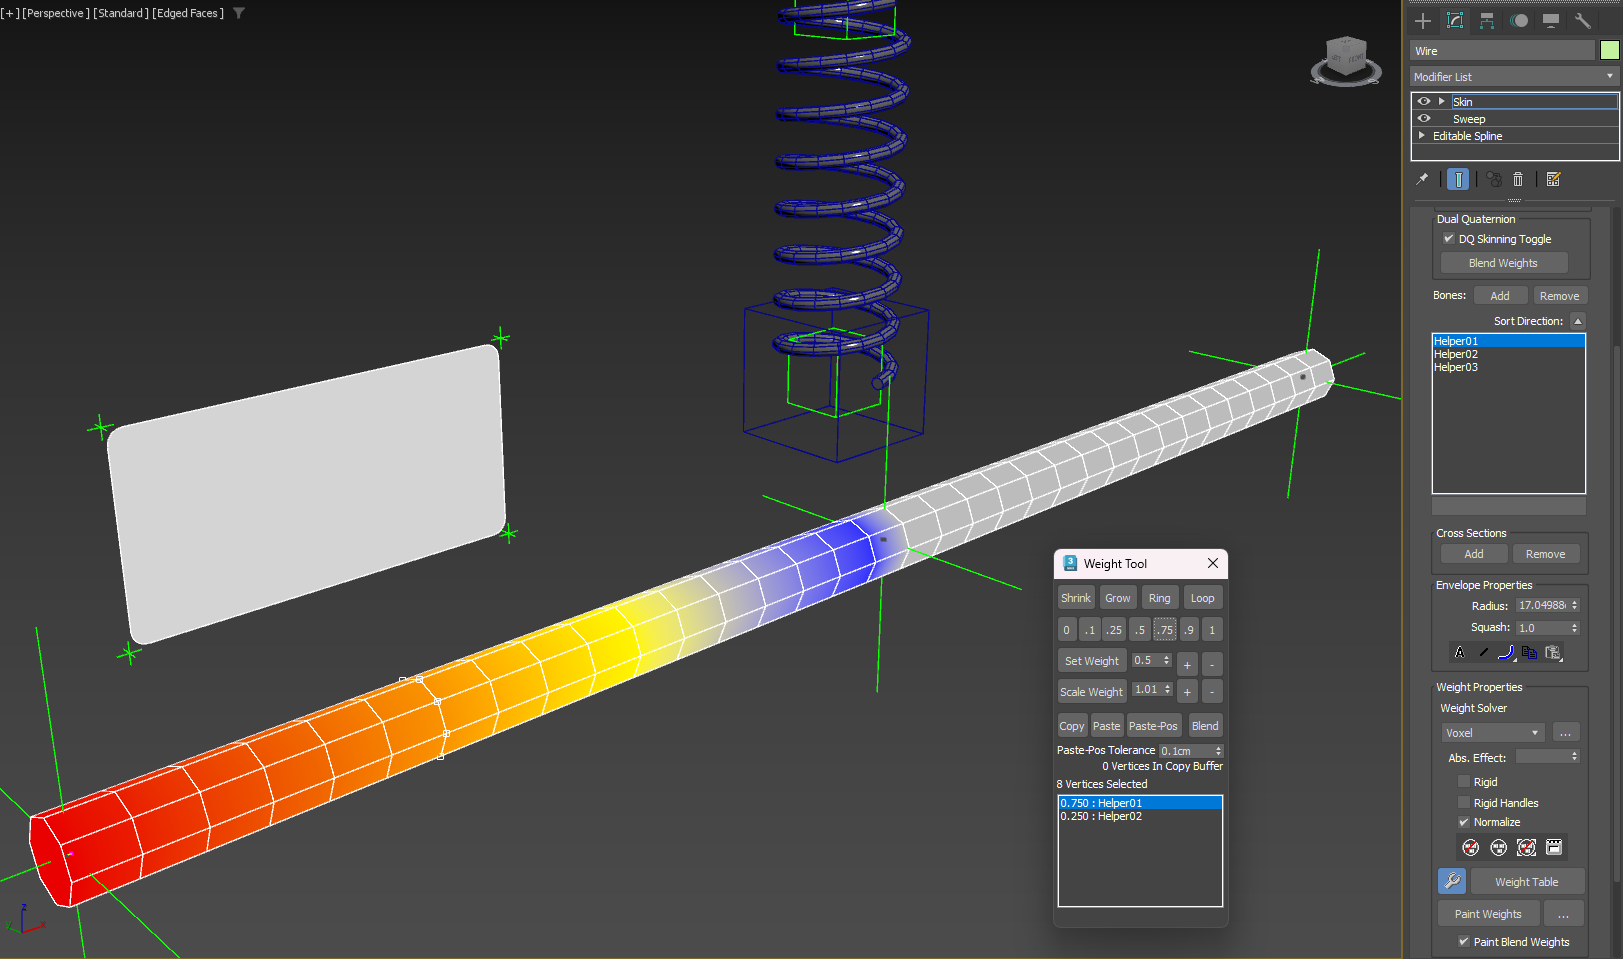Screen dimensions: 1623x959
Task: Open the Utilities panel wrench icon
Action: pos(1582,20)
